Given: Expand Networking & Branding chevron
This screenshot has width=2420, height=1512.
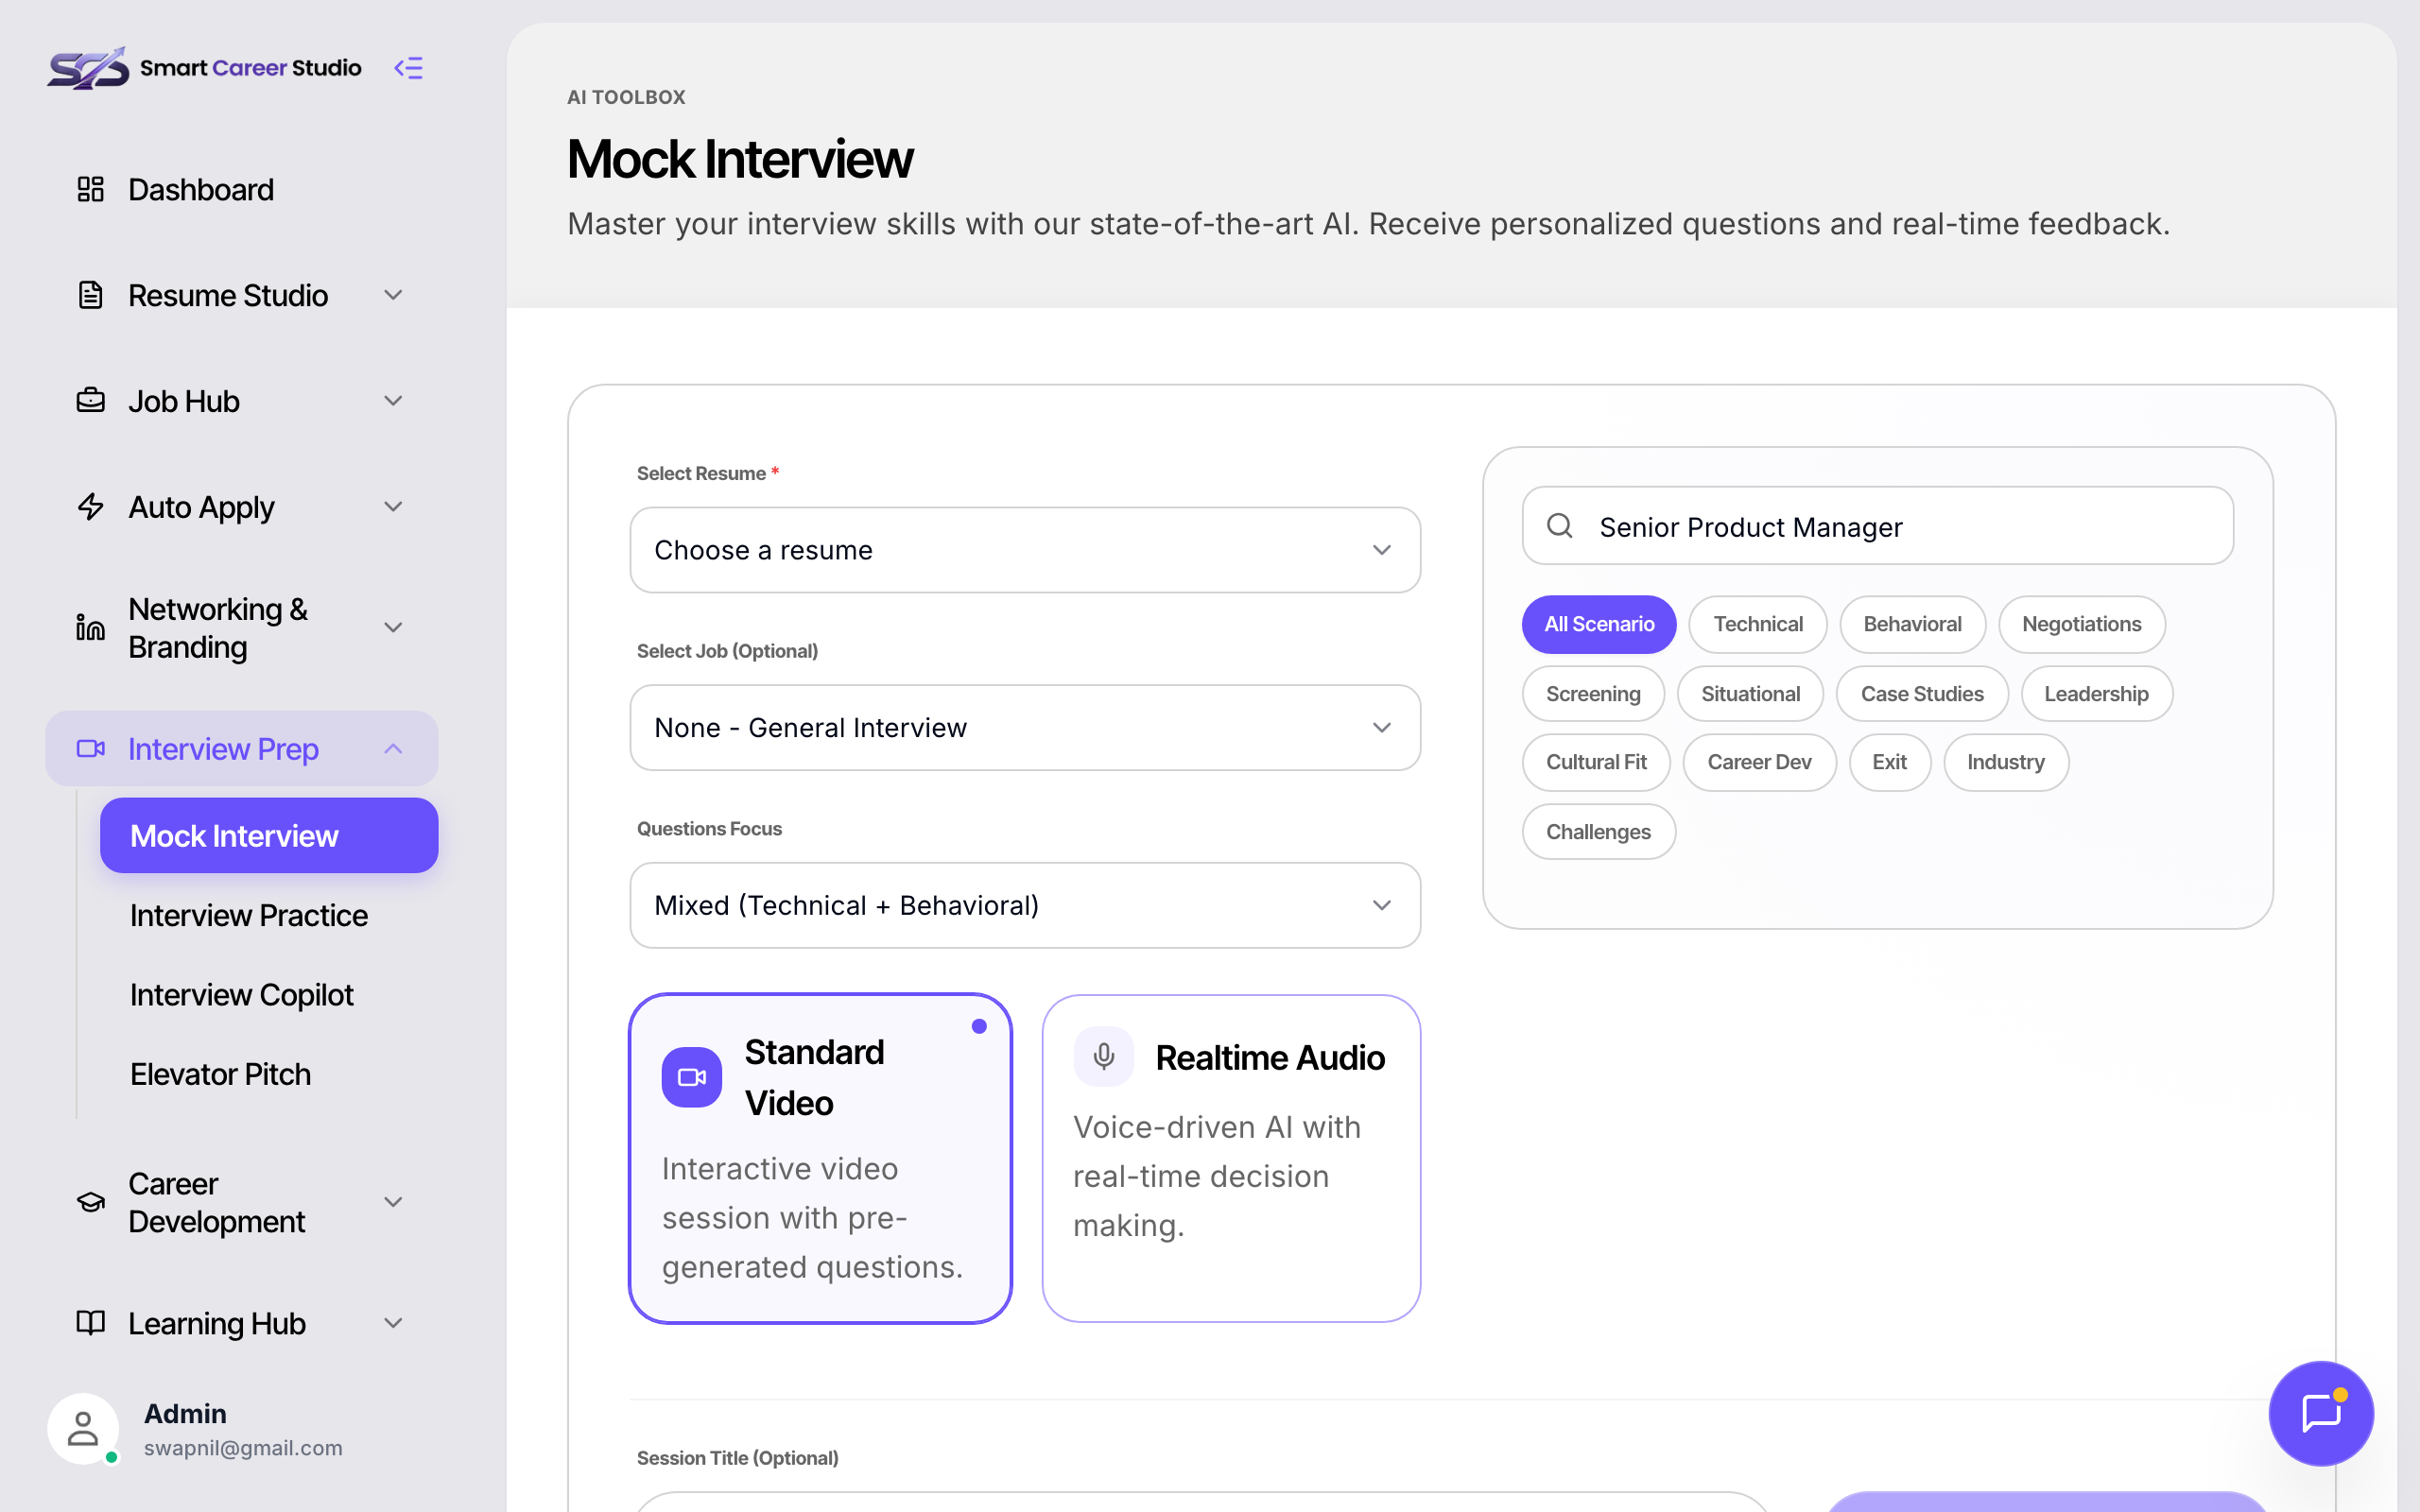Looking at the screenshot, I should [393, 627].
